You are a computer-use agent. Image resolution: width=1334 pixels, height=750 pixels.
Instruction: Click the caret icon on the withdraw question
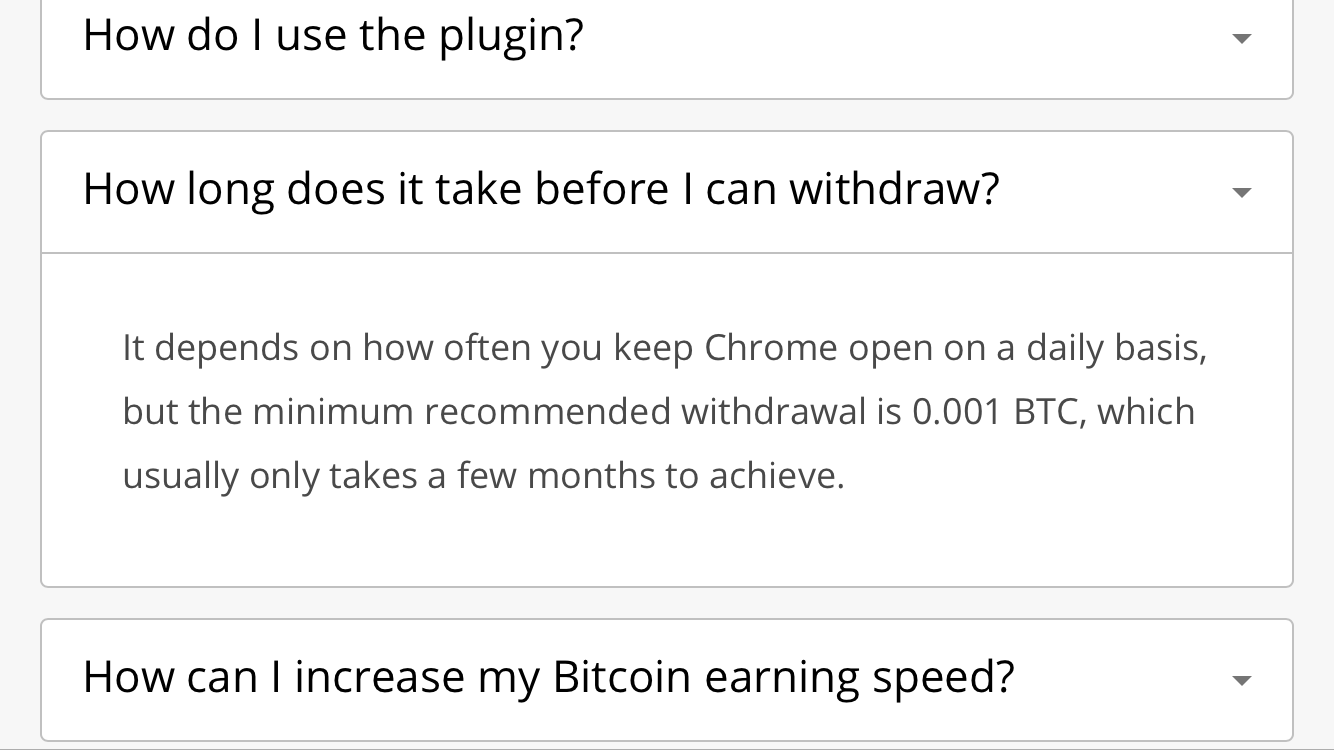click(x=1241, y=192)
